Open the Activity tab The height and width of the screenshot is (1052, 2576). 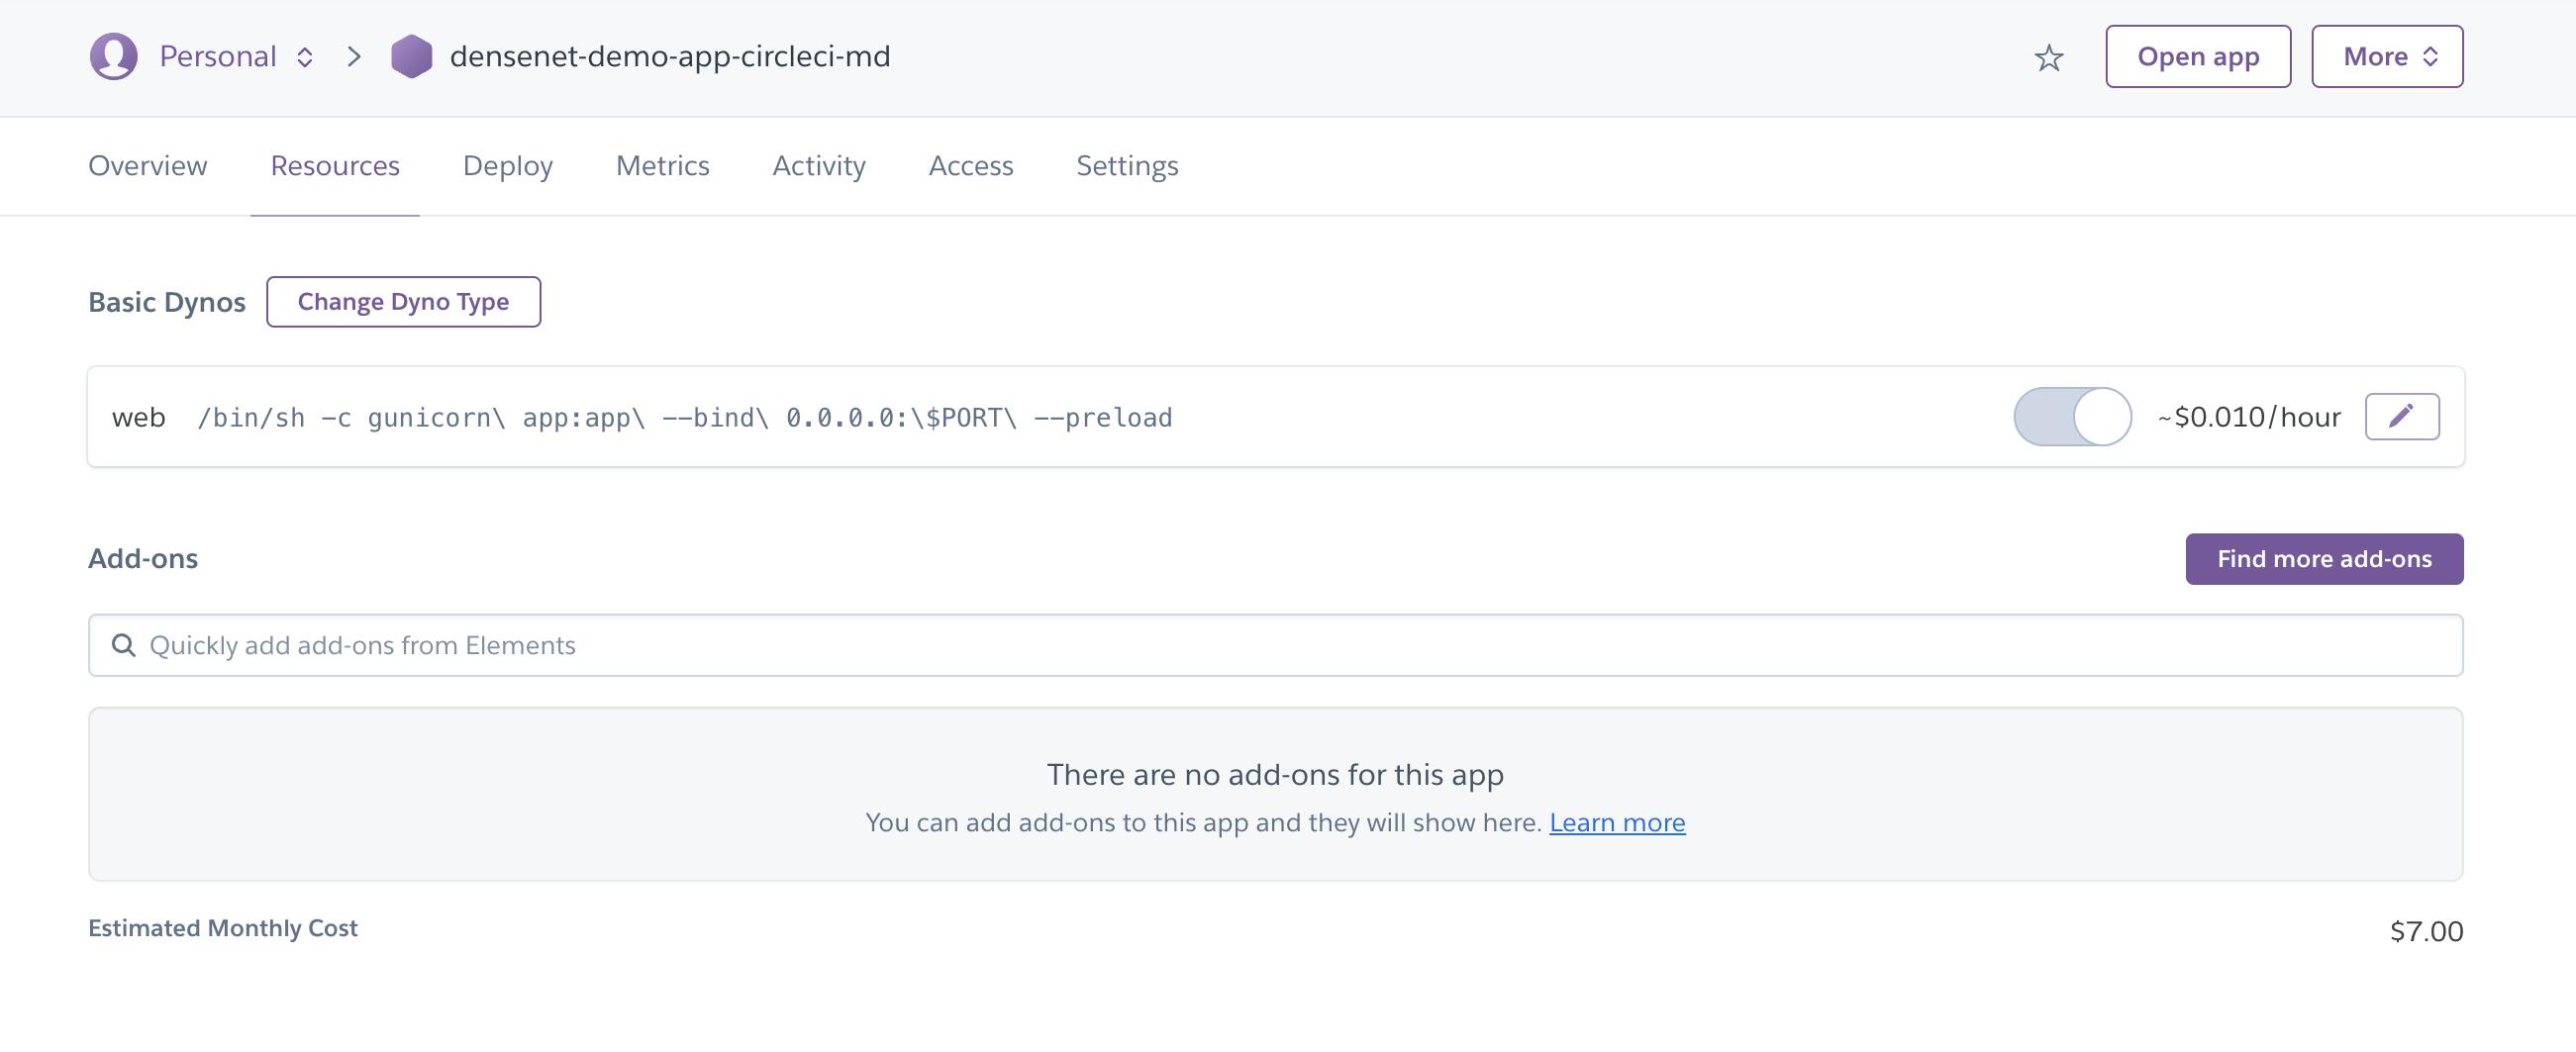[818, 166]
